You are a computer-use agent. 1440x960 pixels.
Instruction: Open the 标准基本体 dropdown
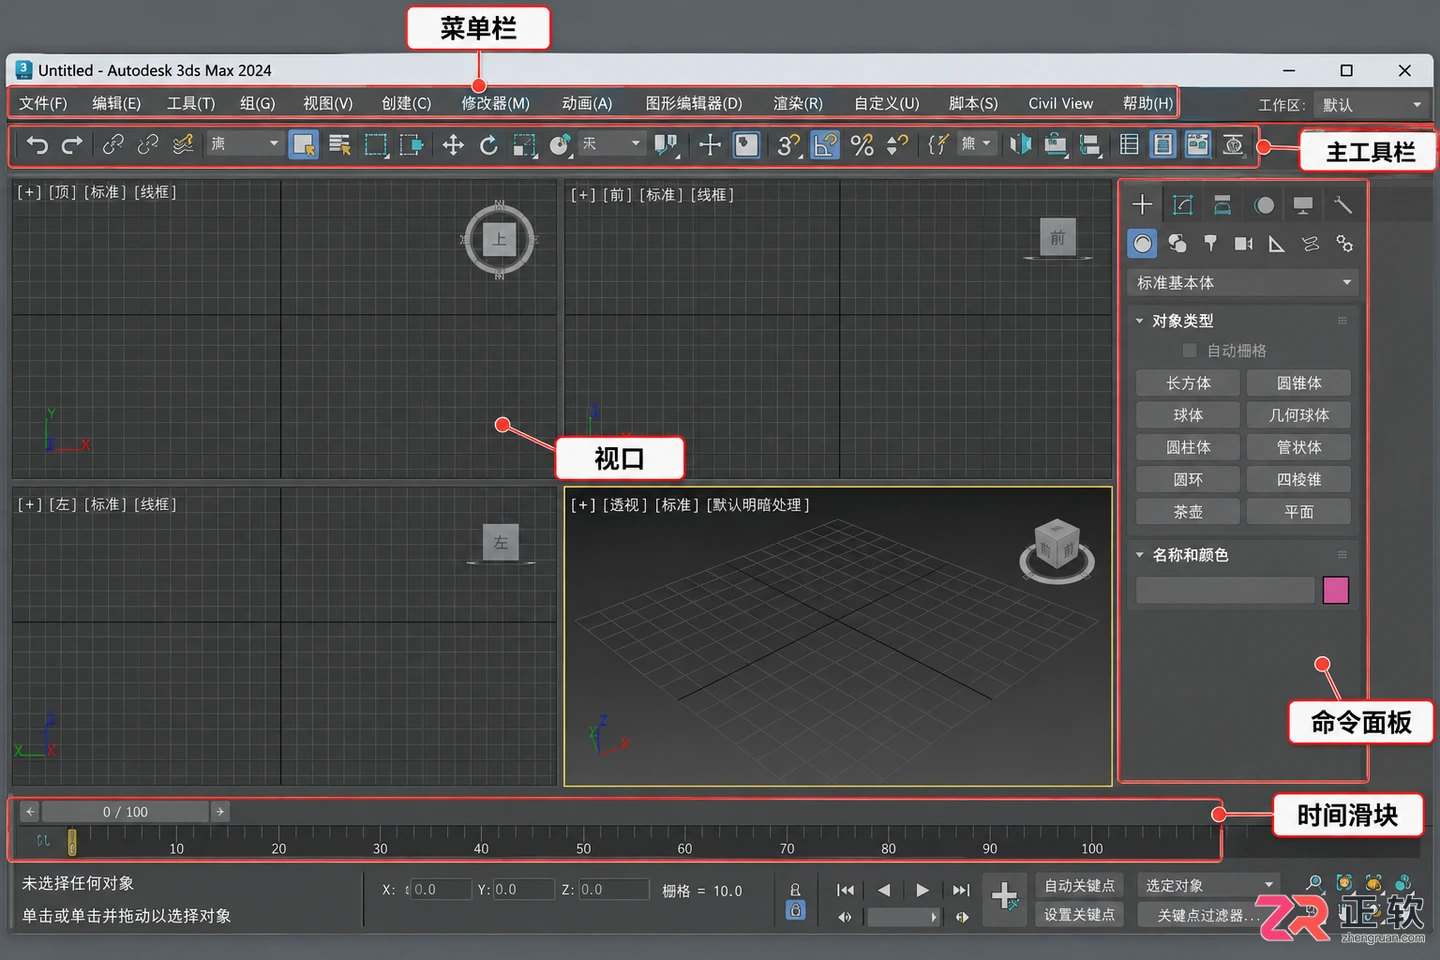point(1243,283)
